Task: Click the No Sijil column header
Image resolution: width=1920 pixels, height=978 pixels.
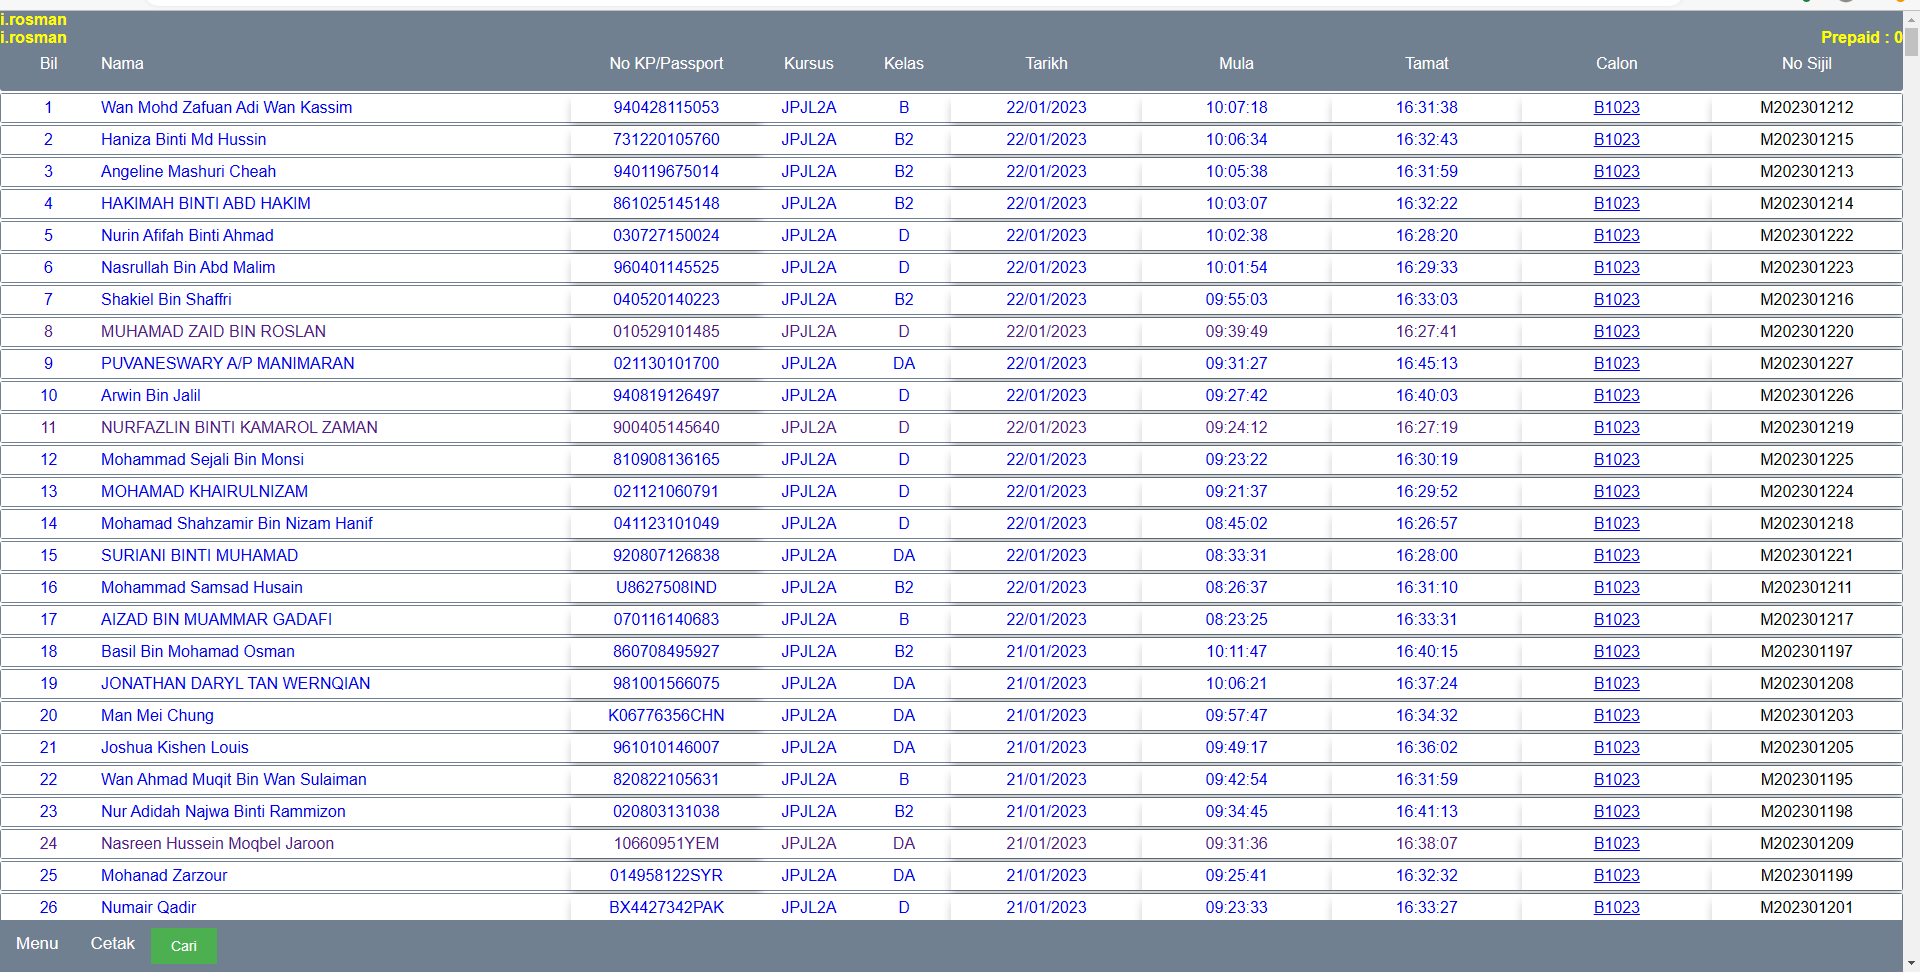Action: coord(1806,63)
